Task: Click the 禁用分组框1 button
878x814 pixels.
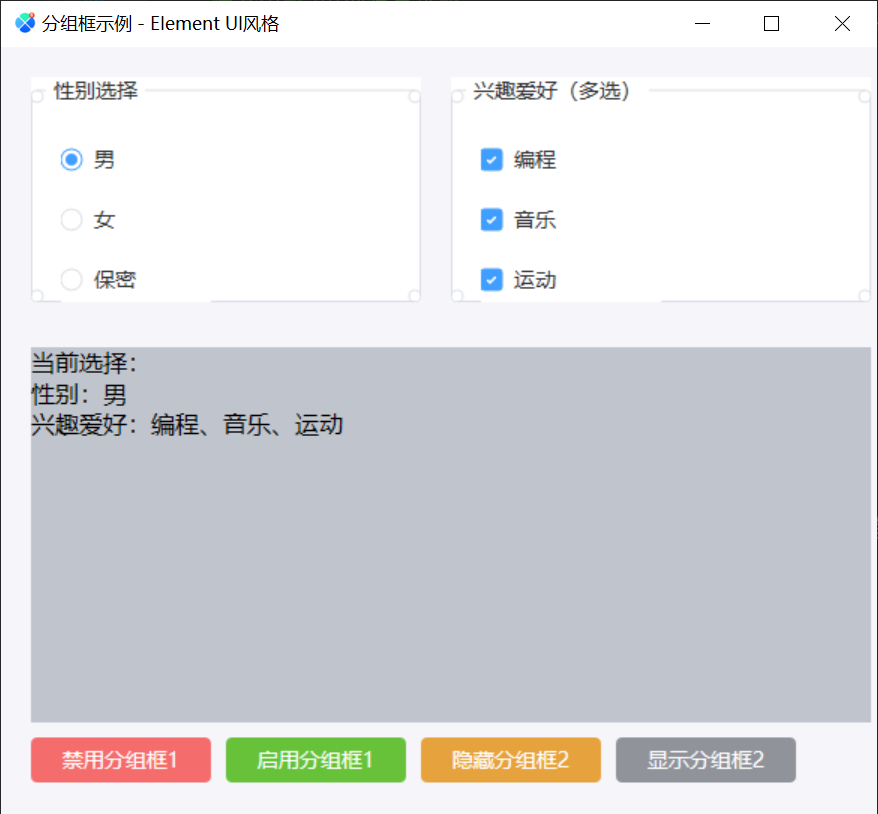Action: (x=120, y=759)
